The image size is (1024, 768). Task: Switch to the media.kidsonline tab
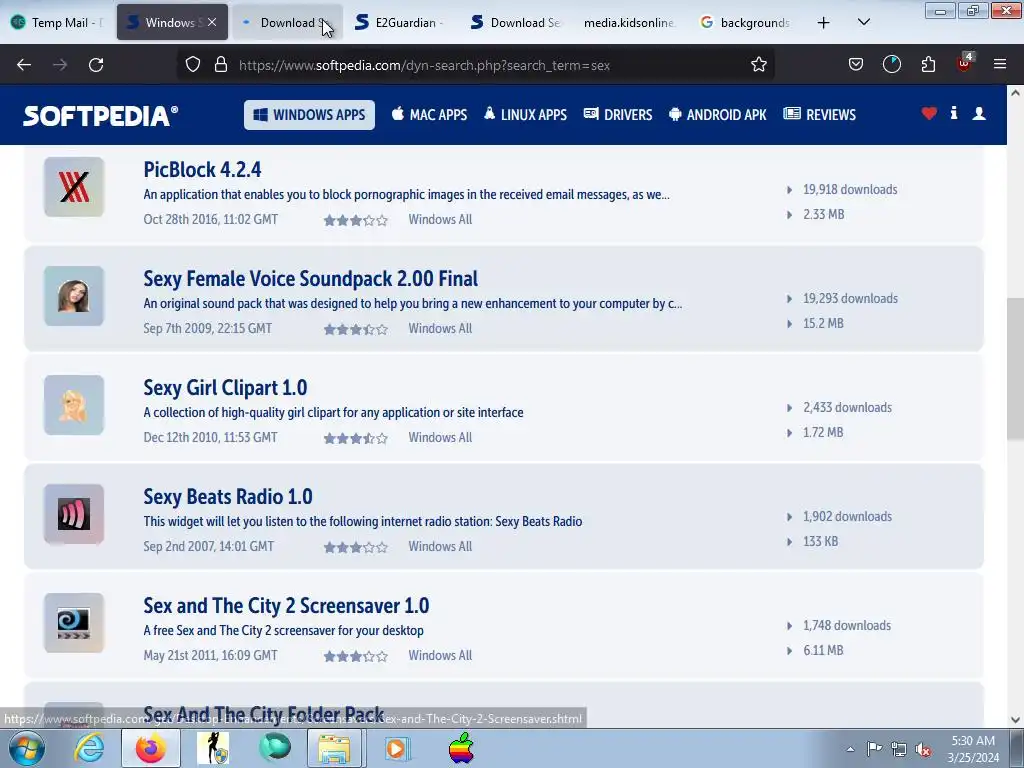click(629, 23)
